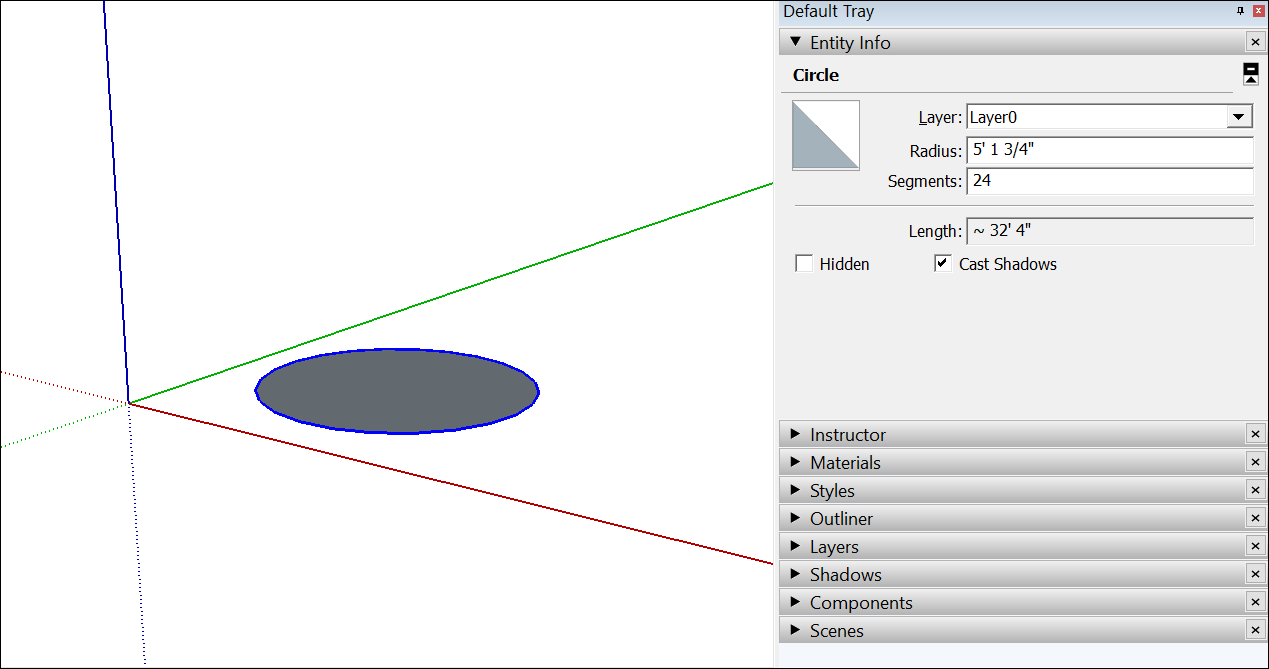
Task: Click the circle's material swatch
Action: [x=826, y=135]
